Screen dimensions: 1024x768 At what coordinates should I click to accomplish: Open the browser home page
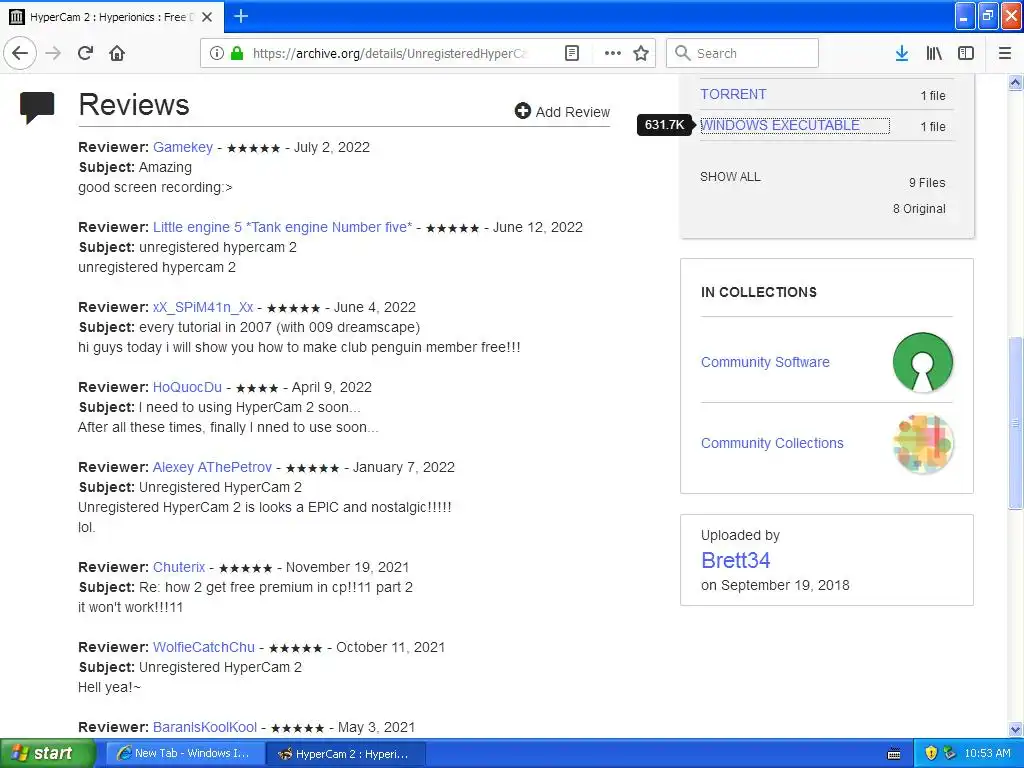pyautogui.click(x=117, y=53)
